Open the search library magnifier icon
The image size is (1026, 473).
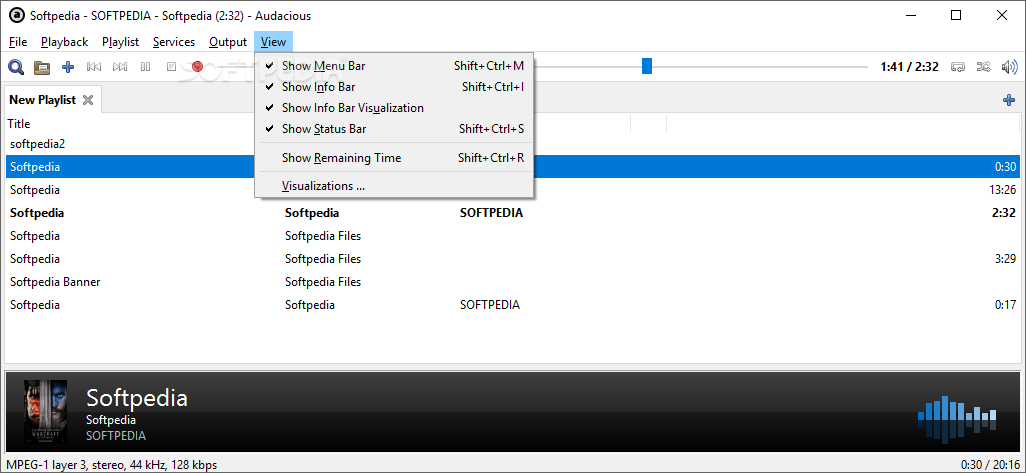[x=16, y=67]
